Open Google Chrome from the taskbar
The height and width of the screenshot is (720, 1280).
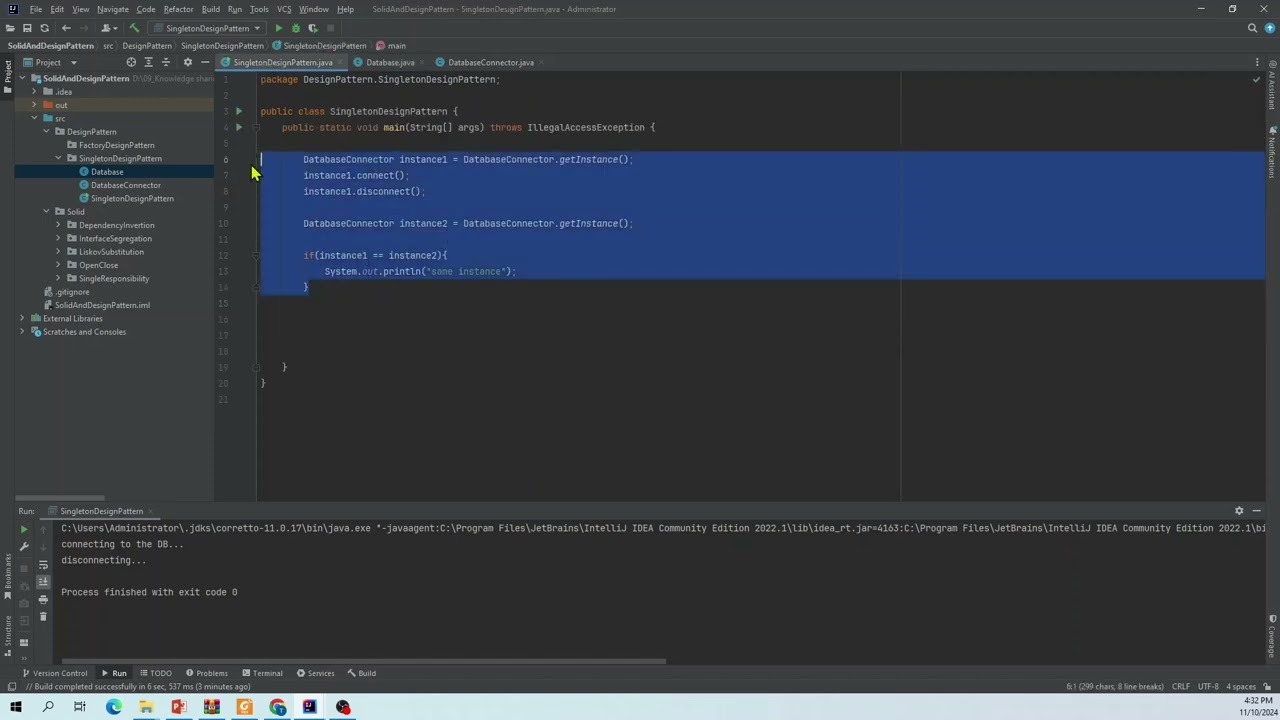click(277, 707)
